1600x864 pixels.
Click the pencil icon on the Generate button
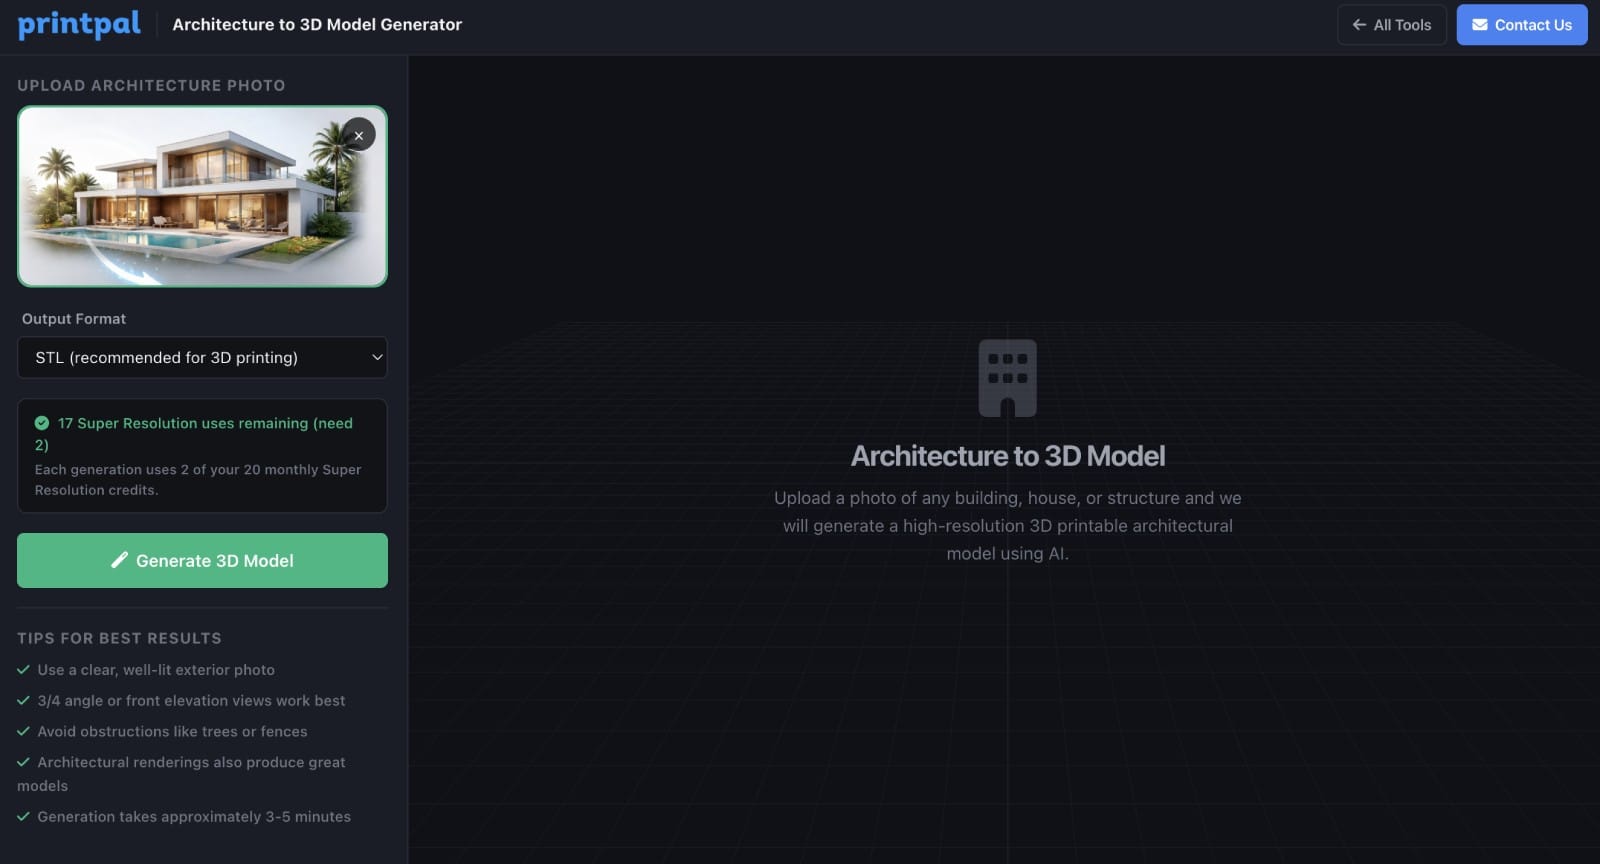pos(119,560)
